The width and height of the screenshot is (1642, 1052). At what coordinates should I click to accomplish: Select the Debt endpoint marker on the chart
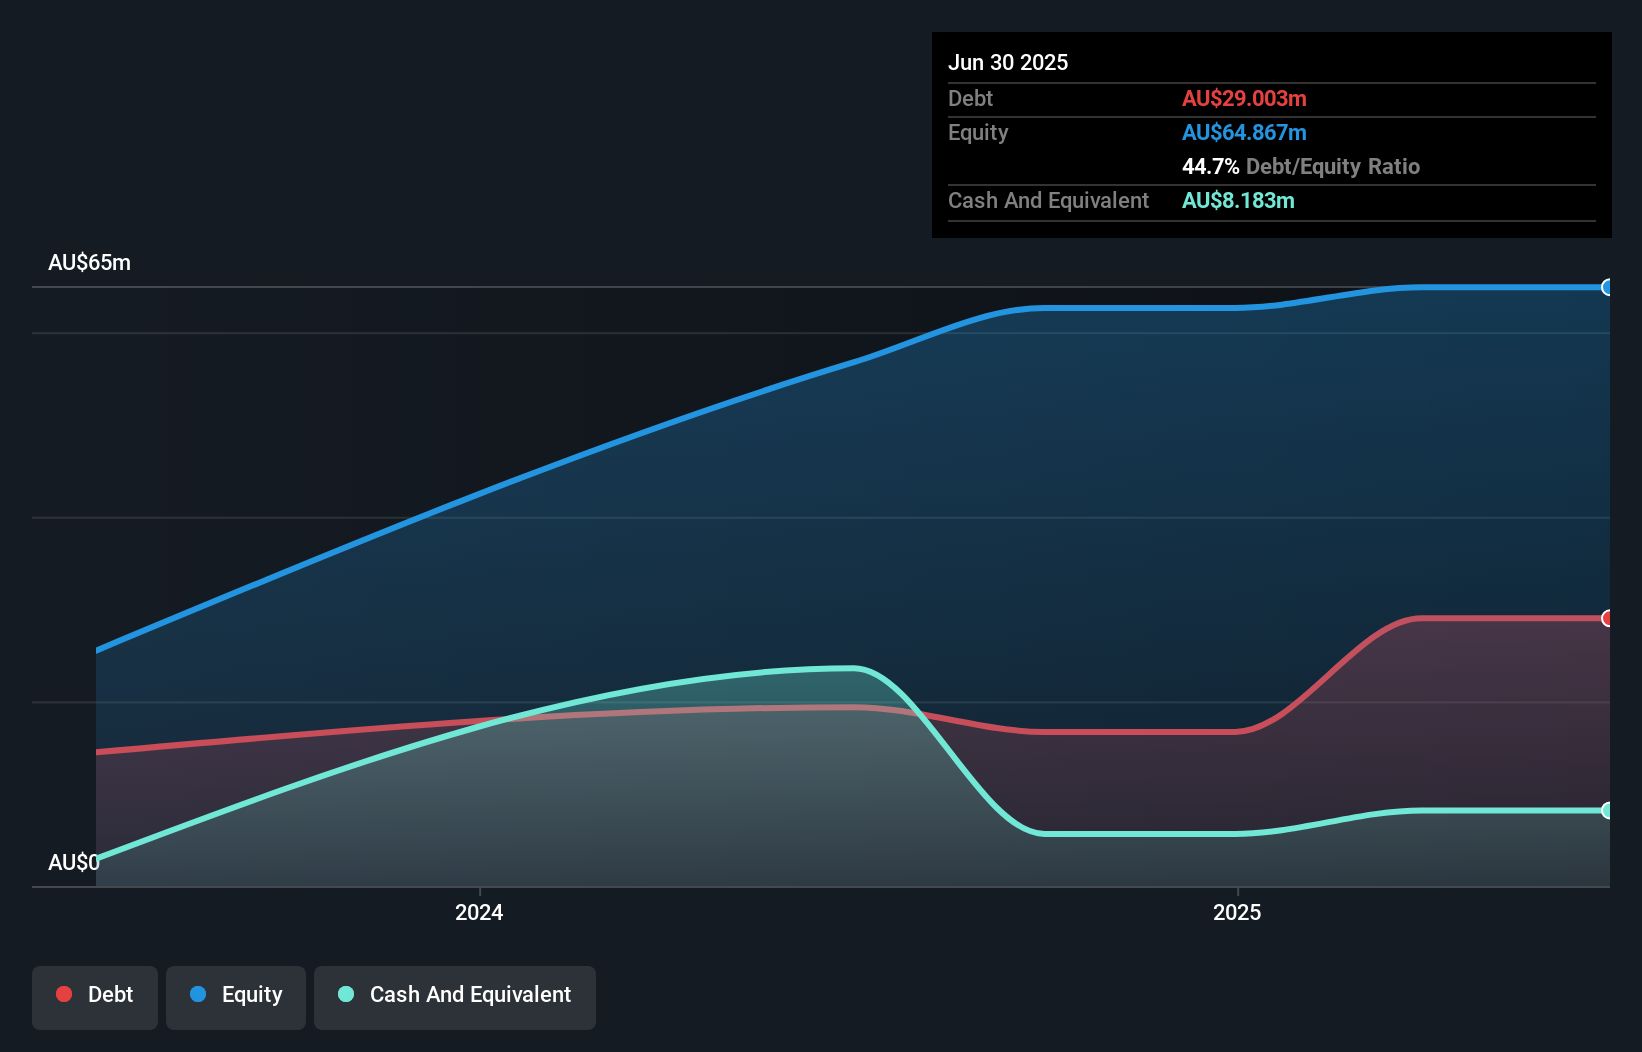[x=1607, y=619]
